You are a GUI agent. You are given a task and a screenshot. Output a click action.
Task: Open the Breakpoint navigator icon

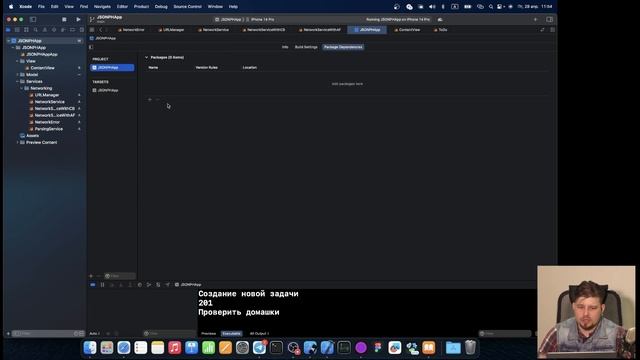coord(72,30)
